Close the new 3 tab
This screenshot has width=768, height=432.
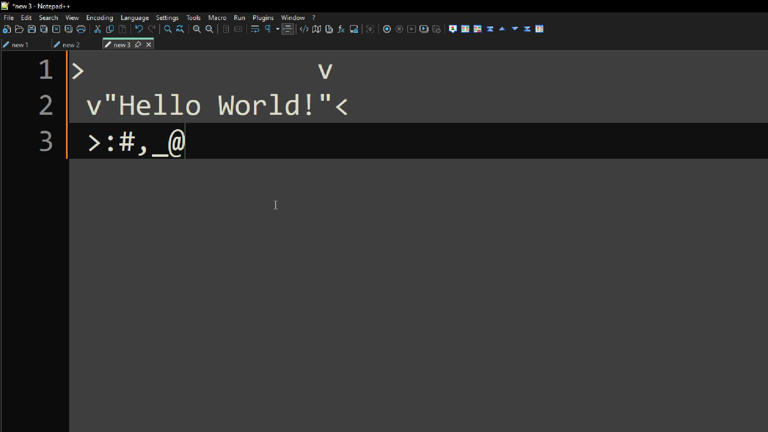point(148,45)
